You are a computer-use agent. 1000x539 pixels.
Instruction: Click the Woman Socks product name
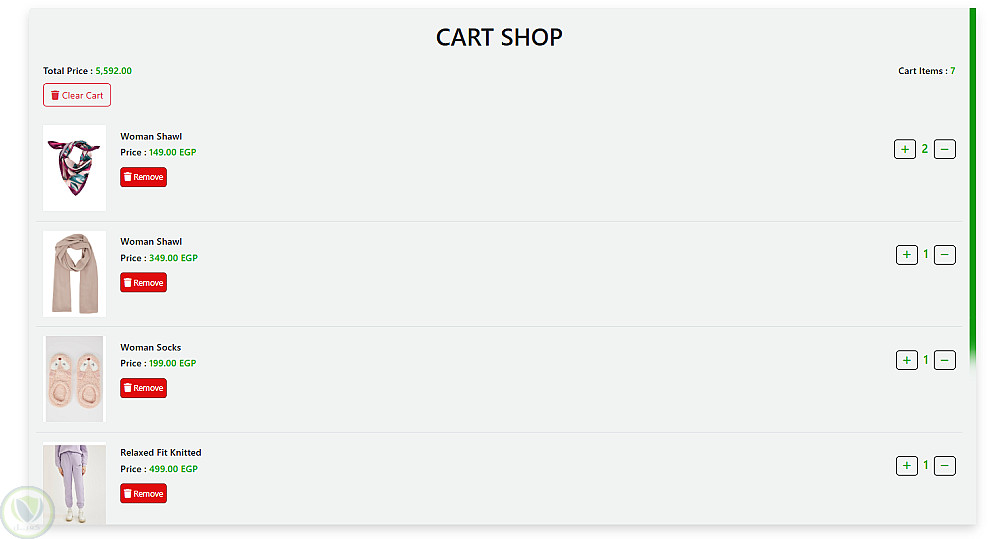click(x=151, y=347)
